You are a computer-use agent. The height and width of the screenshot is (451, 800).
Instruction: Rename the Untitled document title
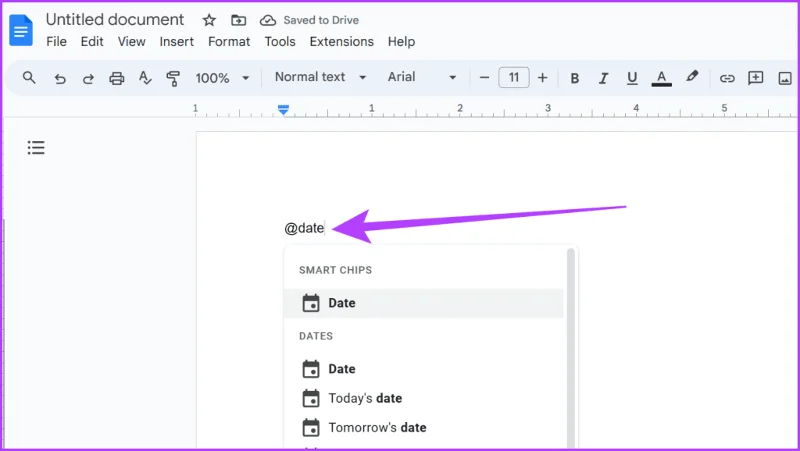click(115, 19)
